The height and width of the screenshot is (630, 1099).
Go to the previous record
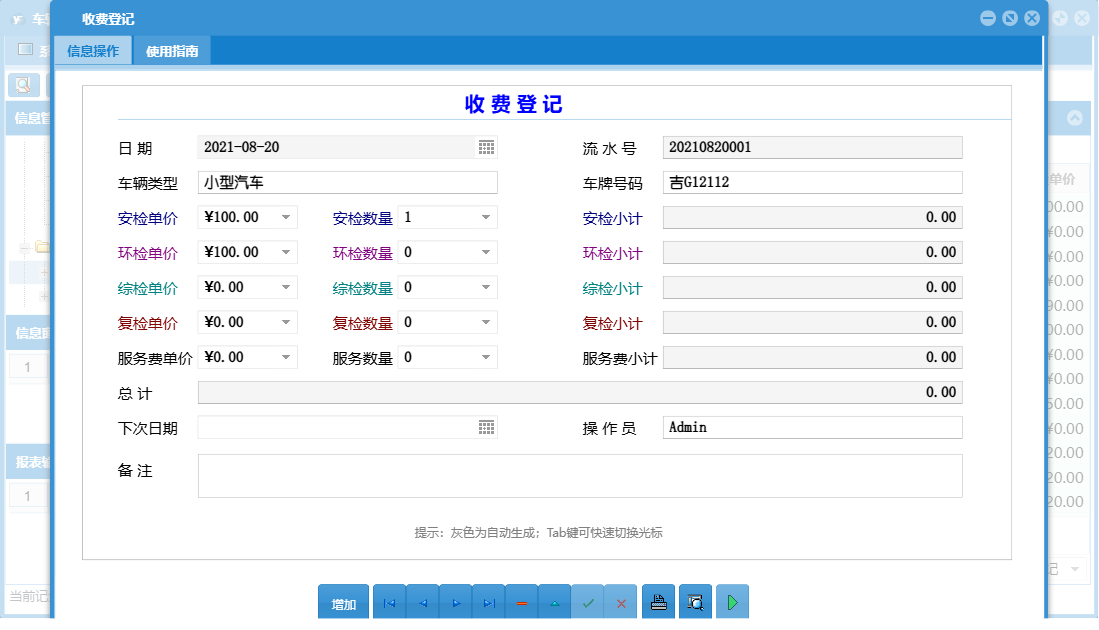coord(422,601)
